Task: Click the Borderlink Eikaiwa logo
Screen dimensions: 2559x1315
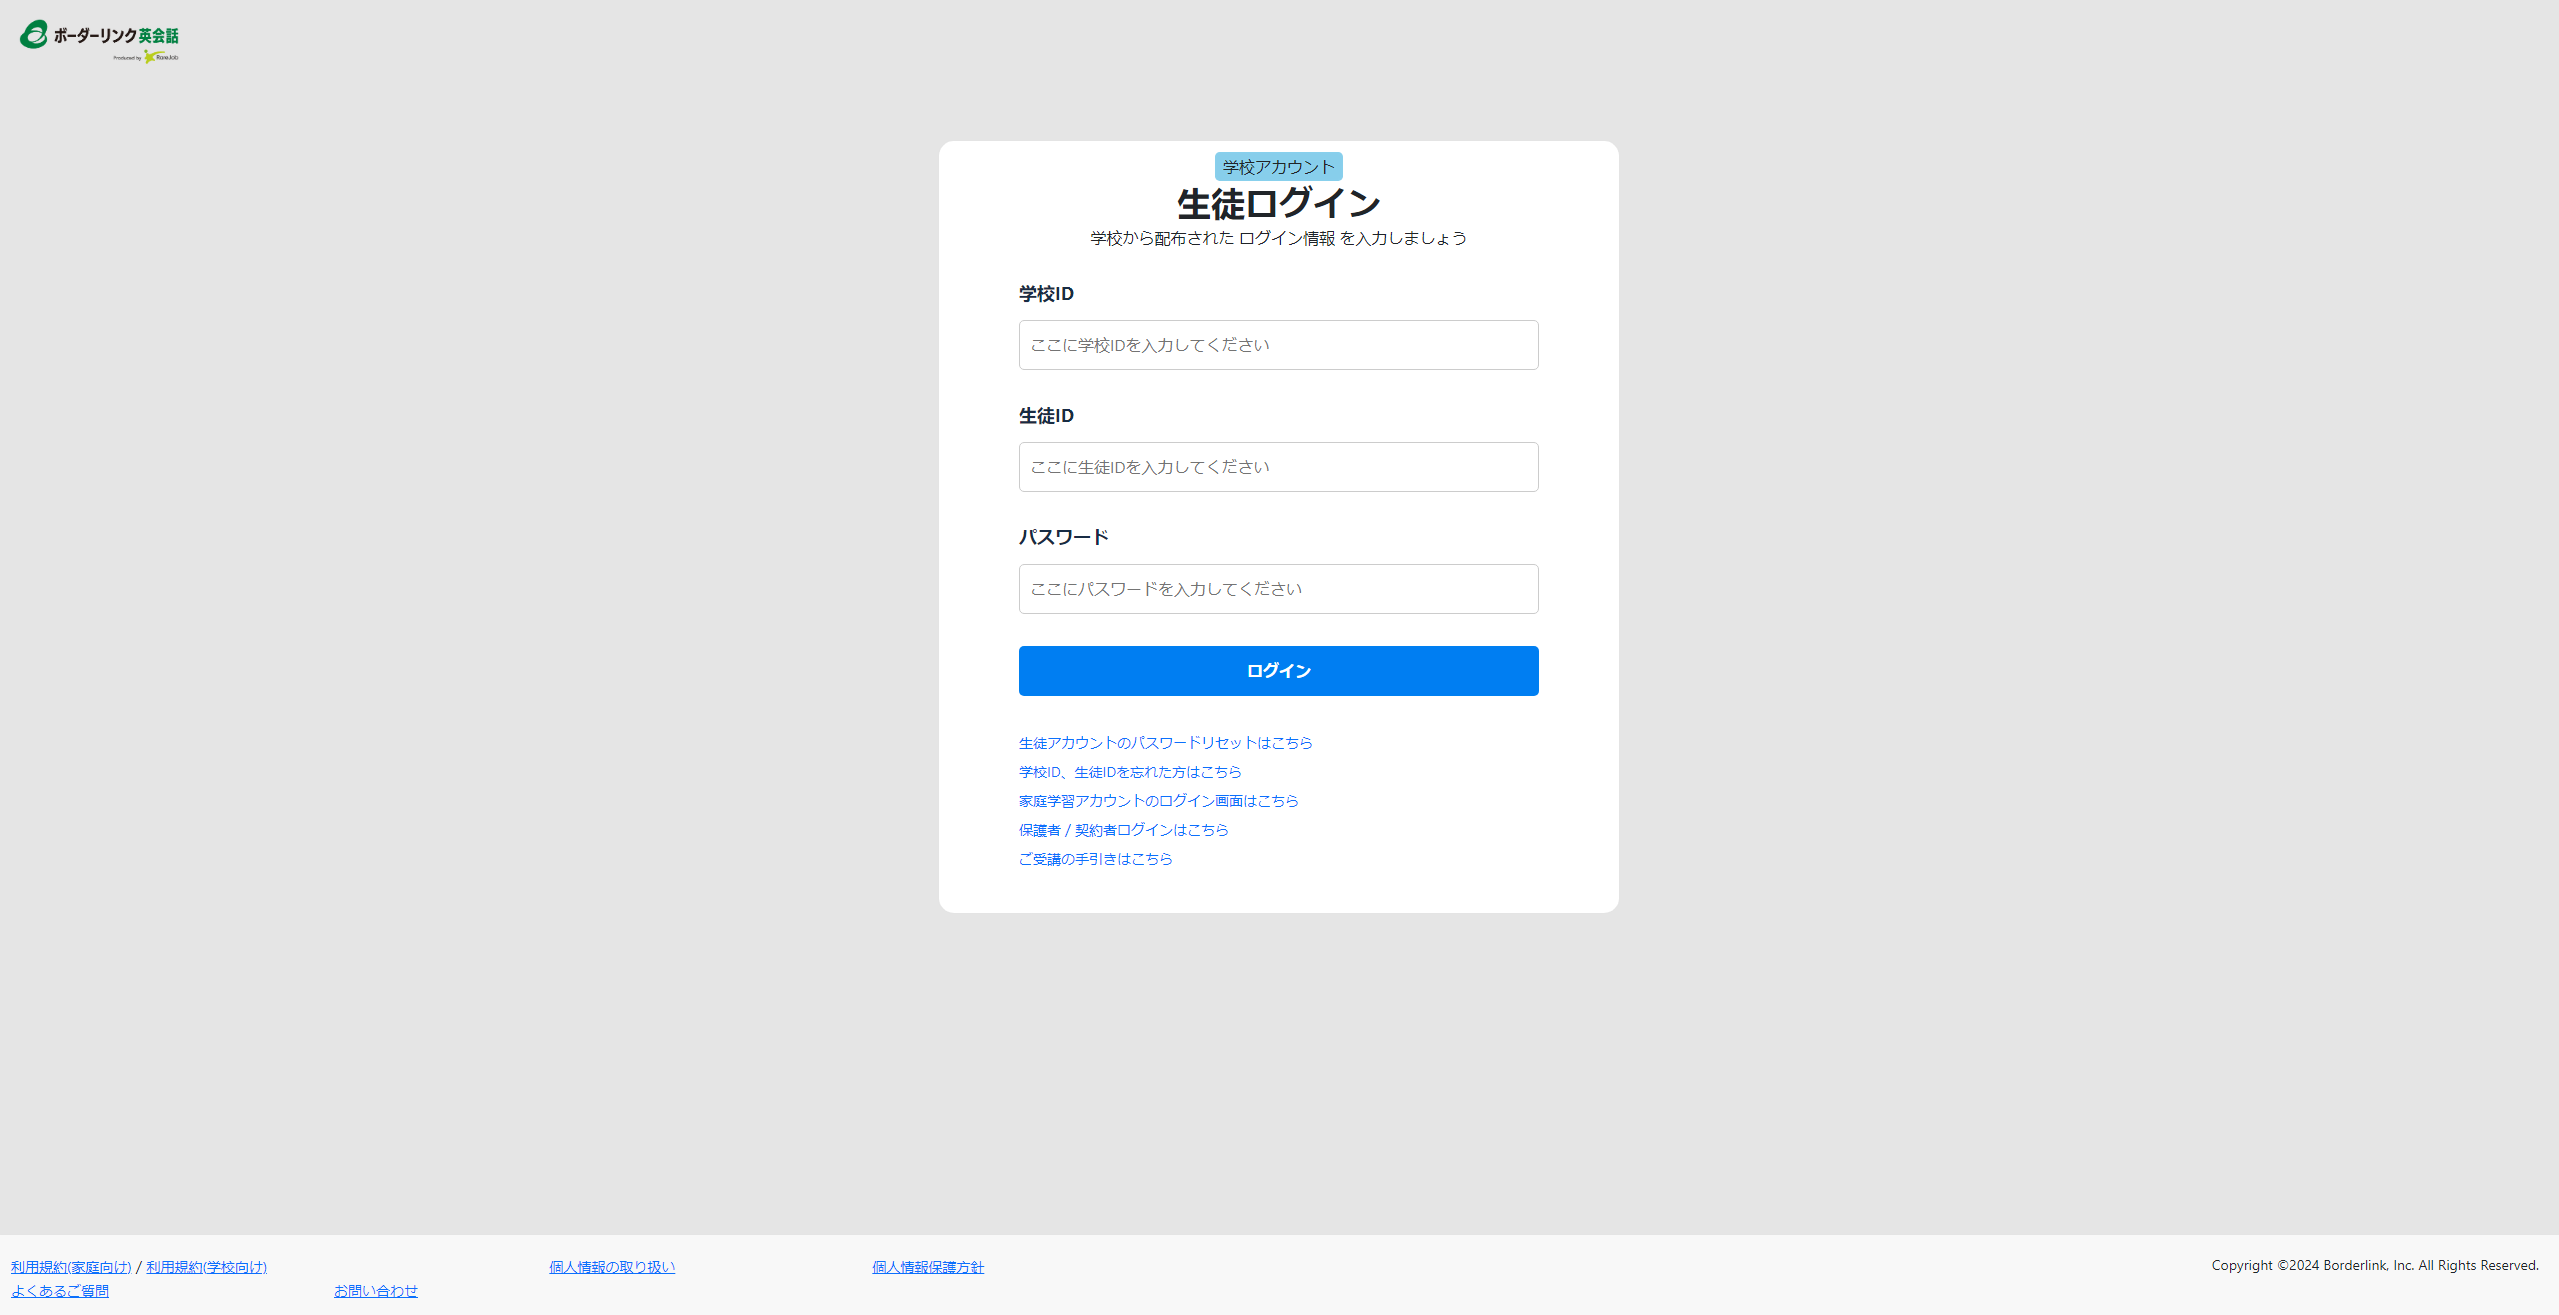Action: (x=99, y=39)
